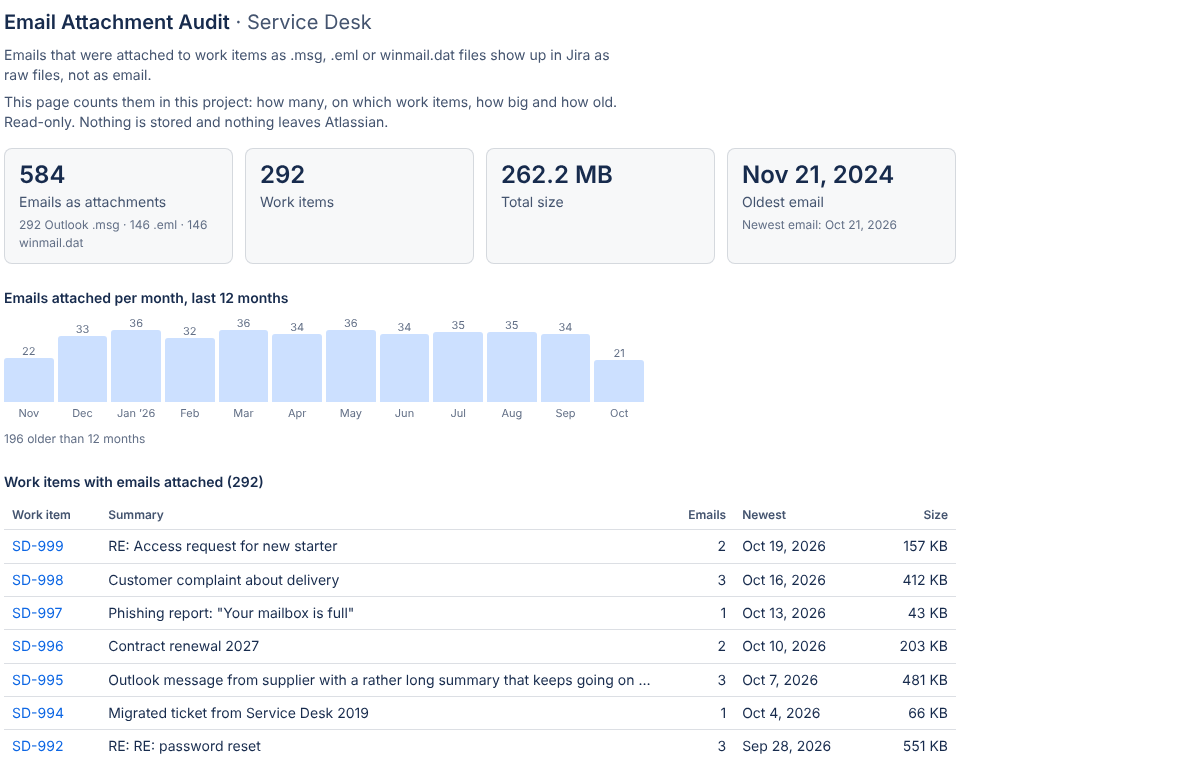The width and height of the screenshot is (1200, 760).
Task: Open work item SD-998
Action: click(x=38, y=580)
